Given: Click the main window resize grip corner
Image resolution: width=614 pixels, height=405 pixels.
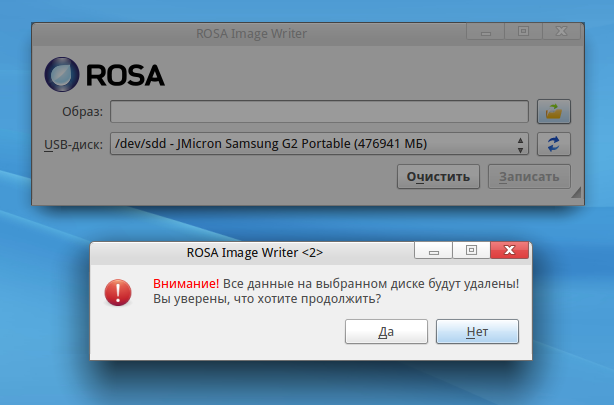Looking at the screenshot, I should click(x=576, y=193).
